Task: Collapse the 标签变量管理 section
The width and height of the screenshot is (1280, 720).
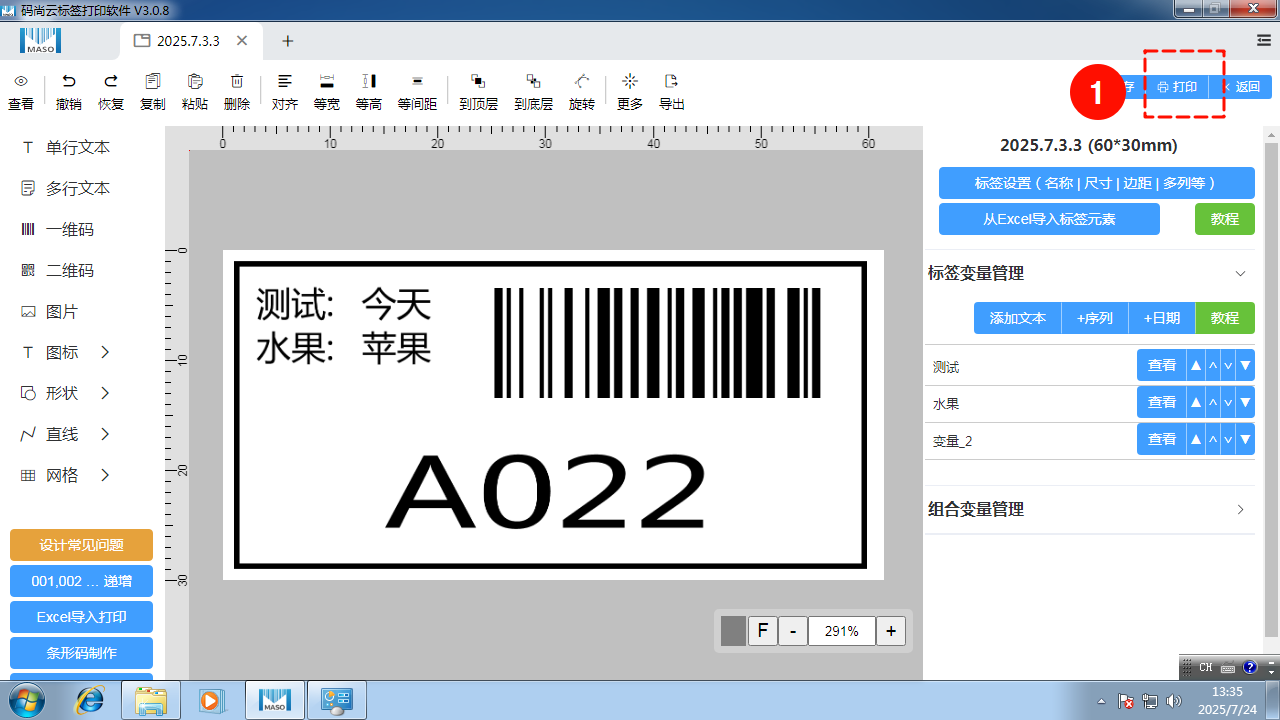Action: coord(1240,273)
